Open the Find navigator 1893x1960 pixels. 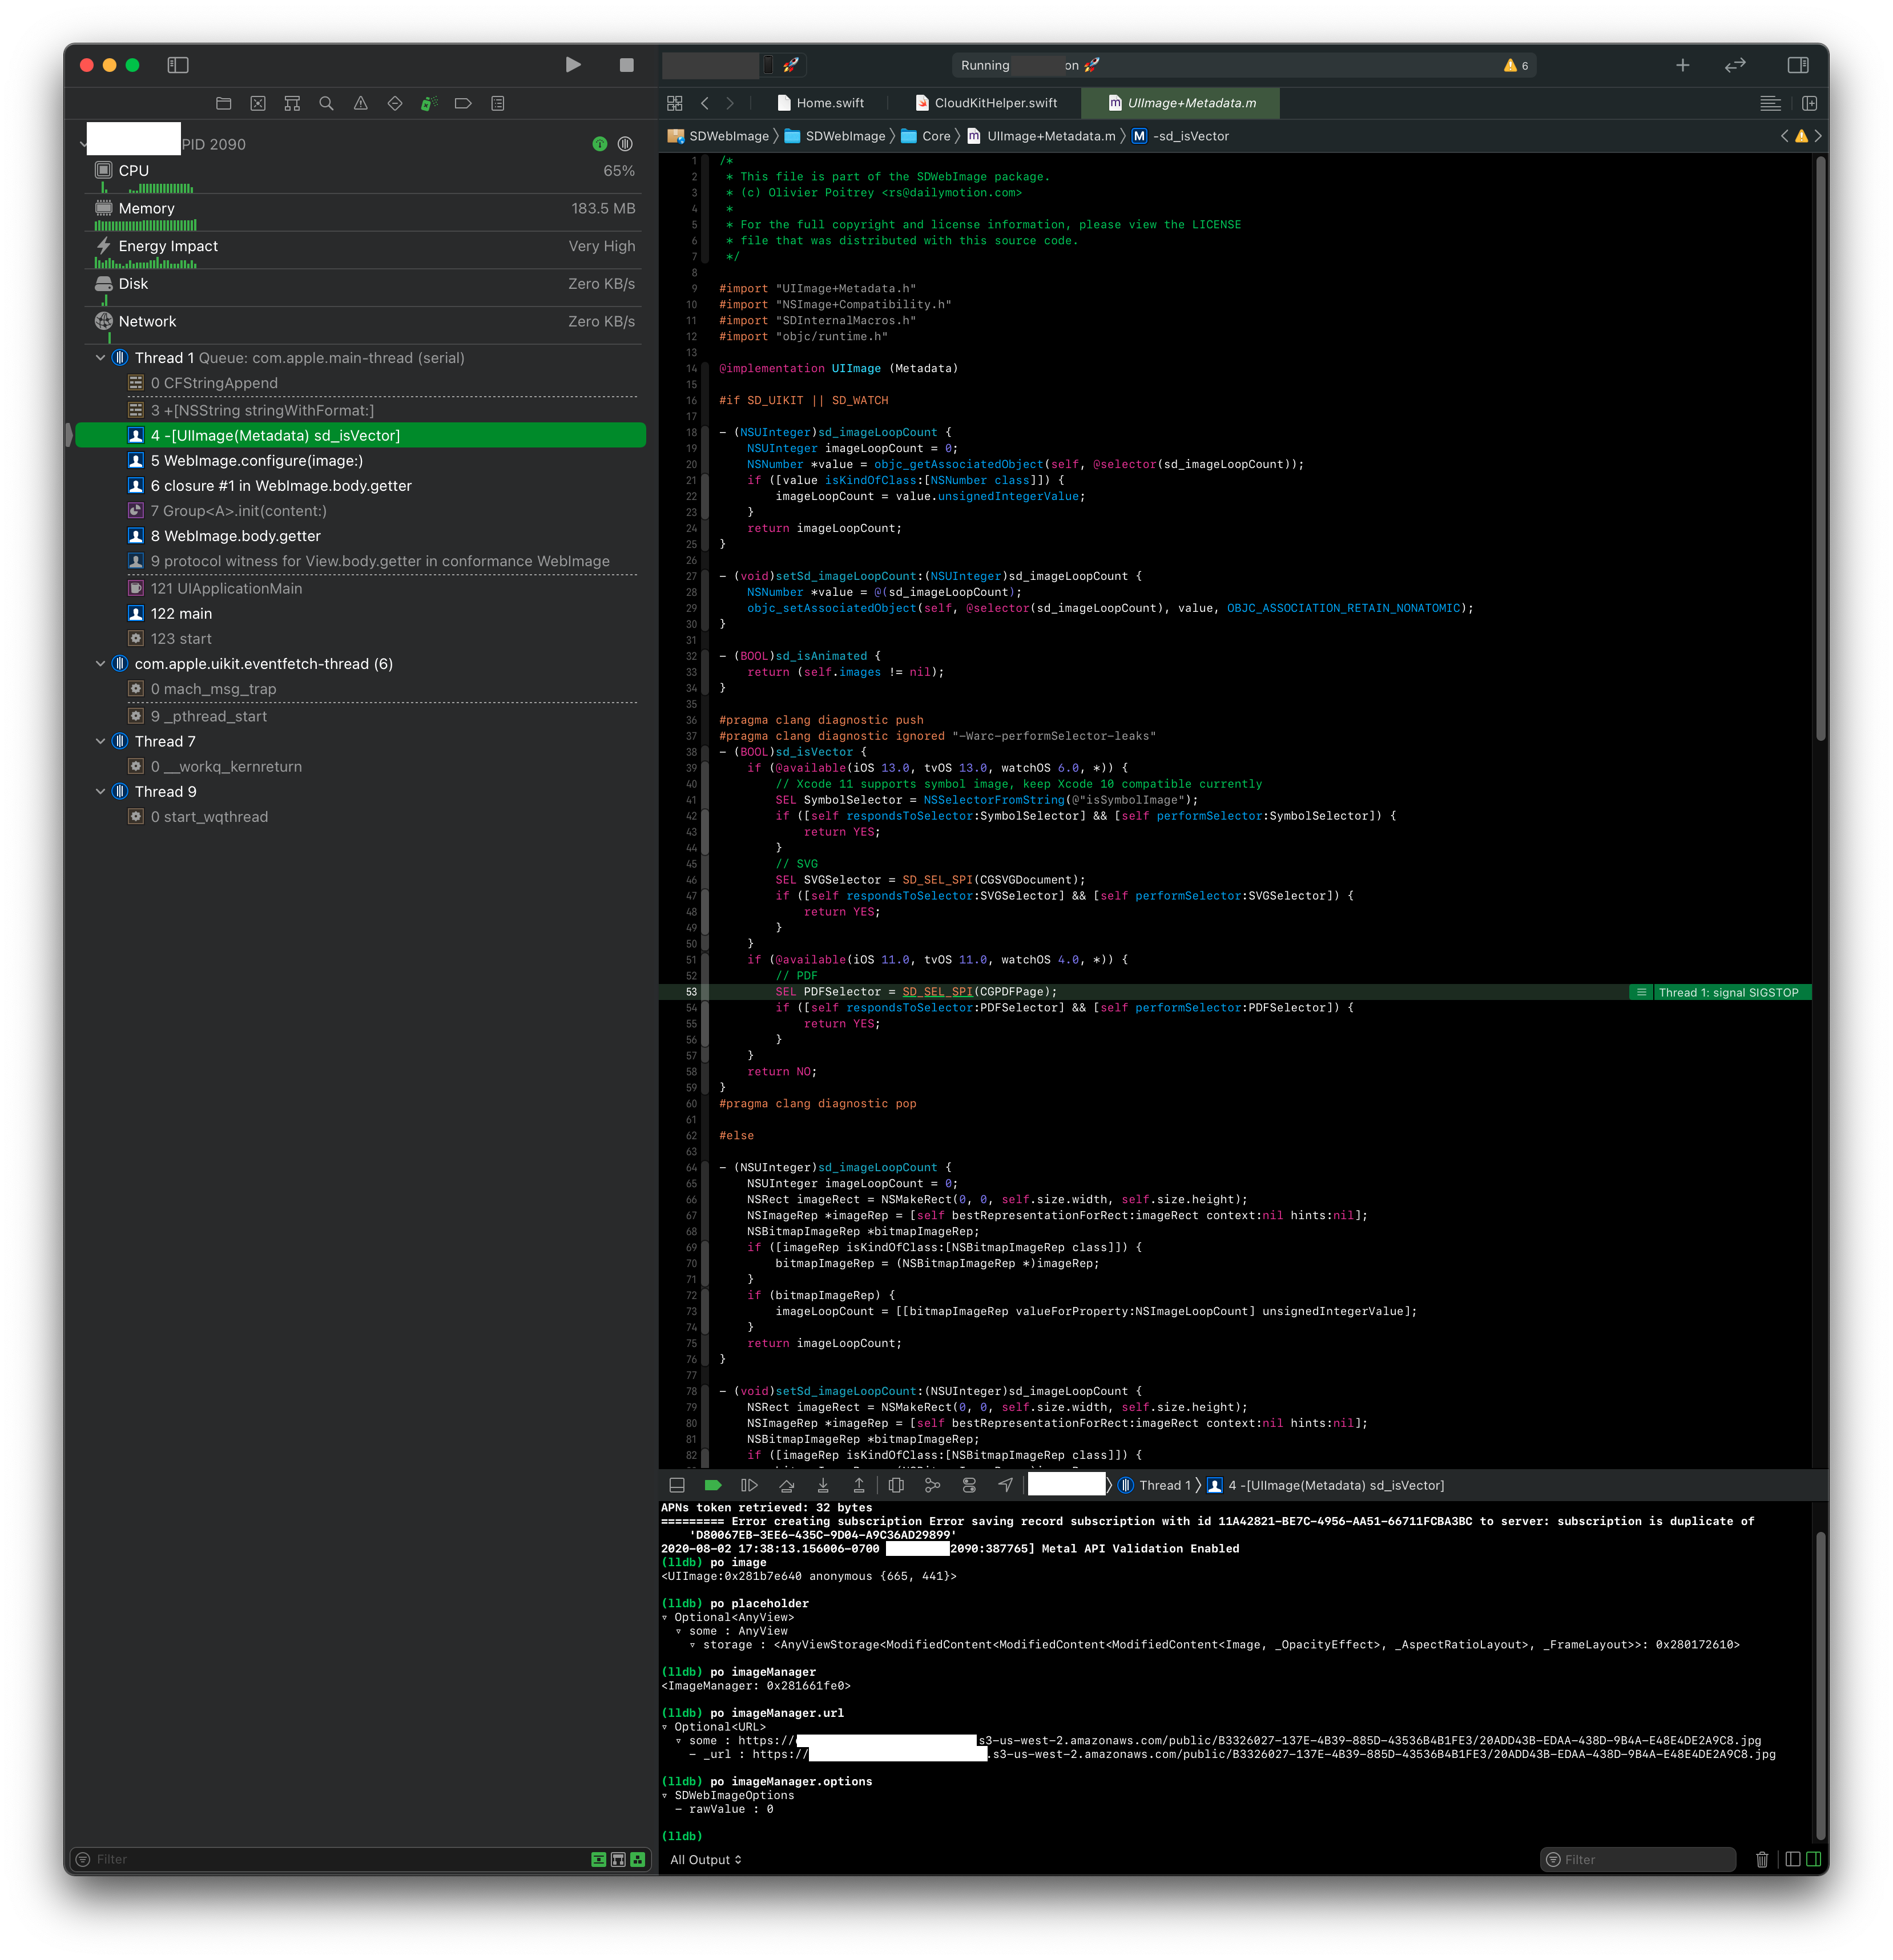coord(326,103)
